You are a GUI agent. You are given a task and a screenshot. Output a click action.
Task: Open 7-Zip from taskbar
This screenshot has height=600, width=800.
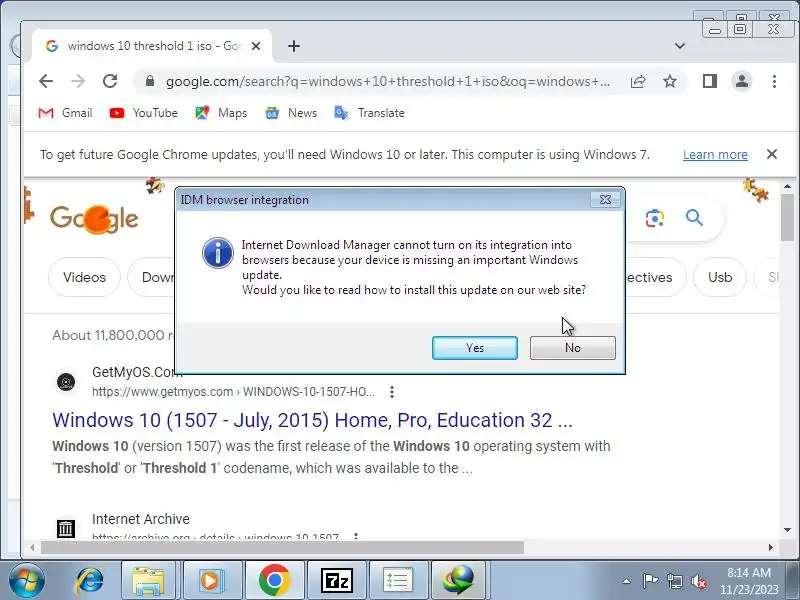(337, 581)
